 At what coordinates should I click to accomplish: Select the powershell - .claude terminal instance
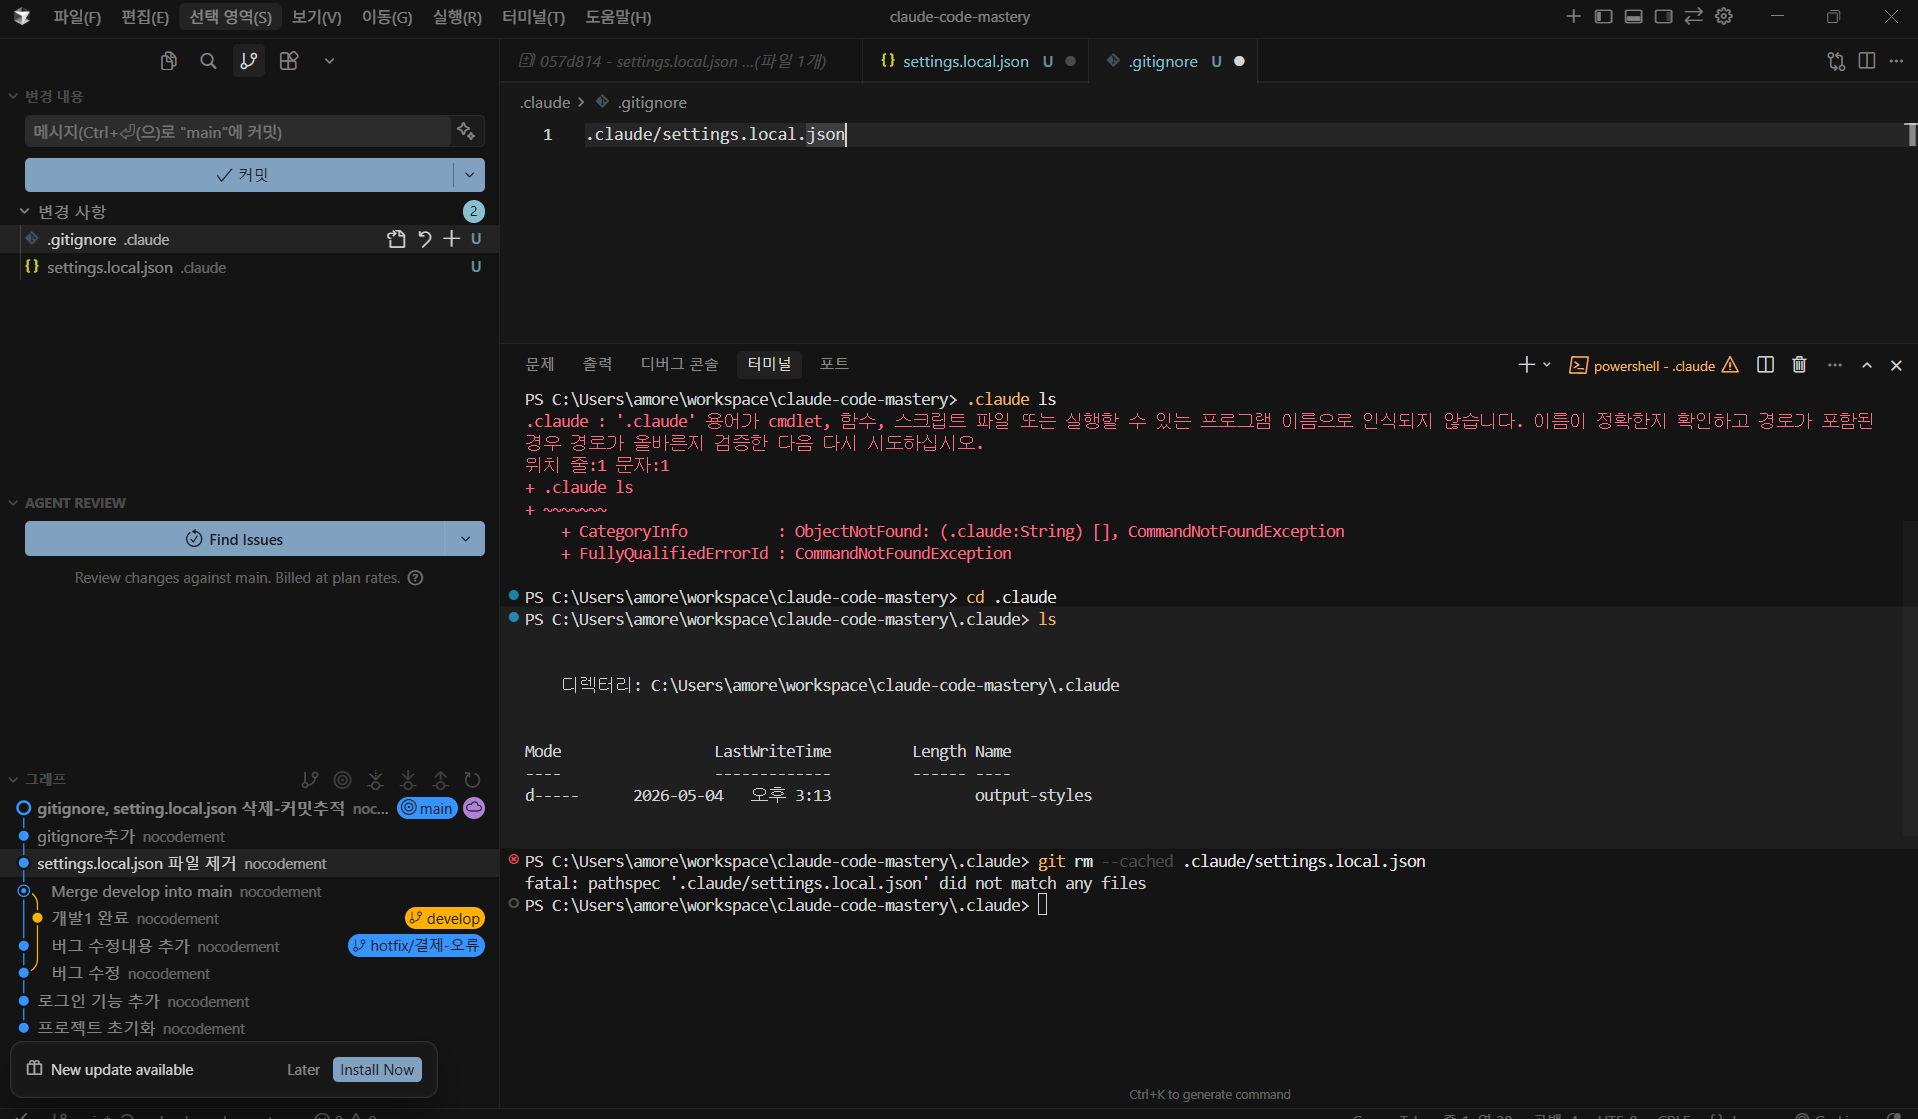(1653, 365)
